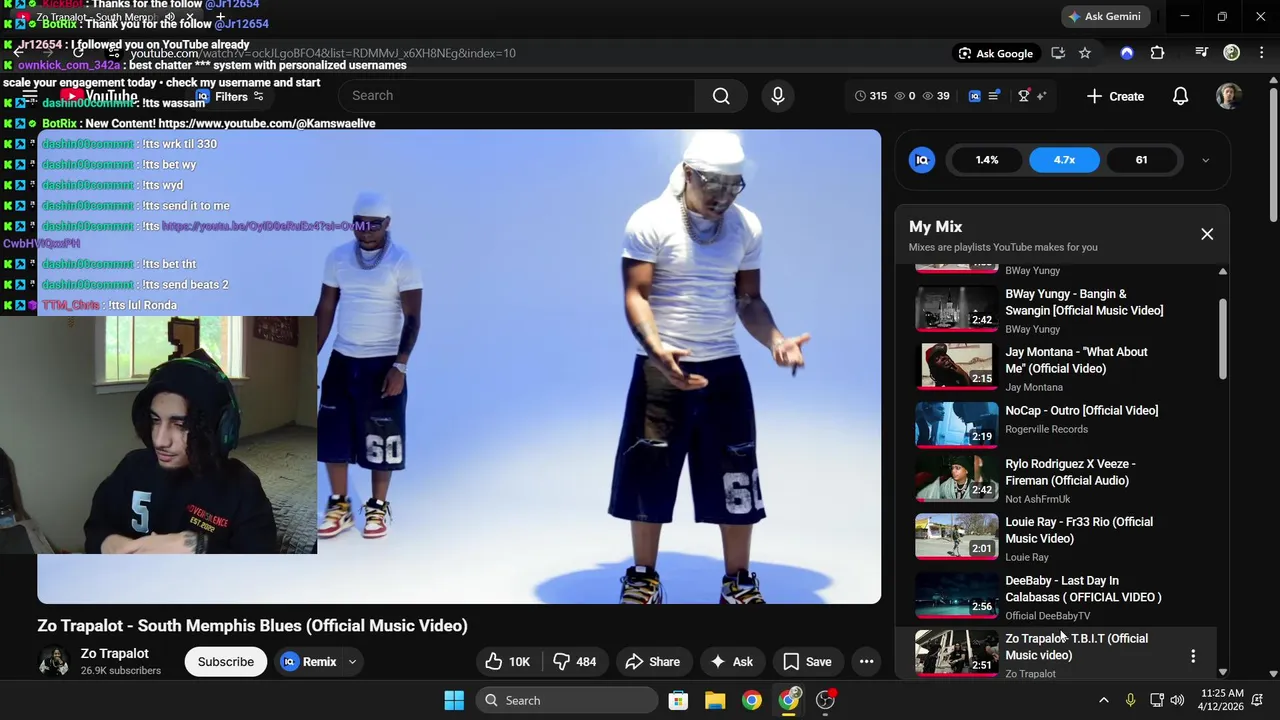Open the Chrome three-dot menu
This screenshot has height=720, width=1280.
pyautogui.click(x=1261, y=53)
